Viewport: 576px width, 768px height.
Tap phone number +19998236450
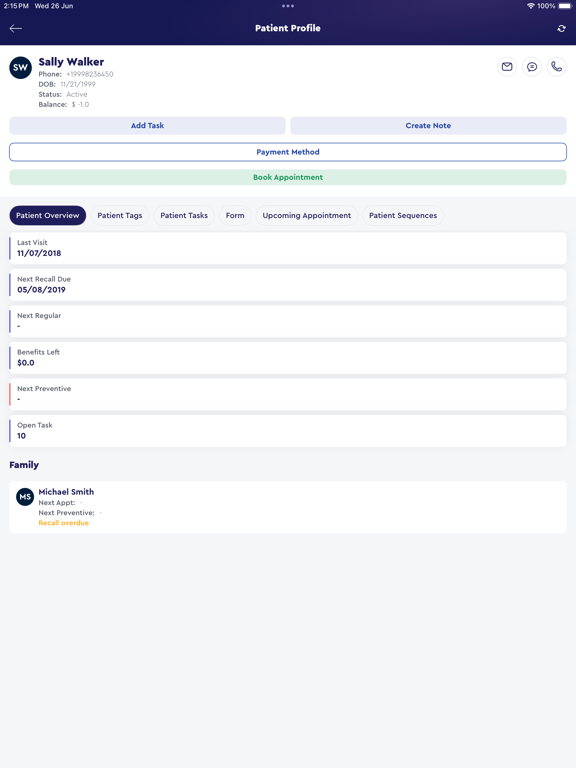(x=90, y=74)
